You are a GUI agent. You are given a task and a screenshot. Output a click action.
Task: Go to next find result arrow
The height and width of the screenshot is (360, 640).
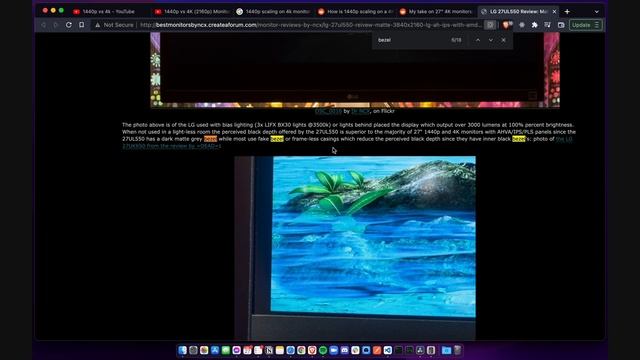coord(491,40)
